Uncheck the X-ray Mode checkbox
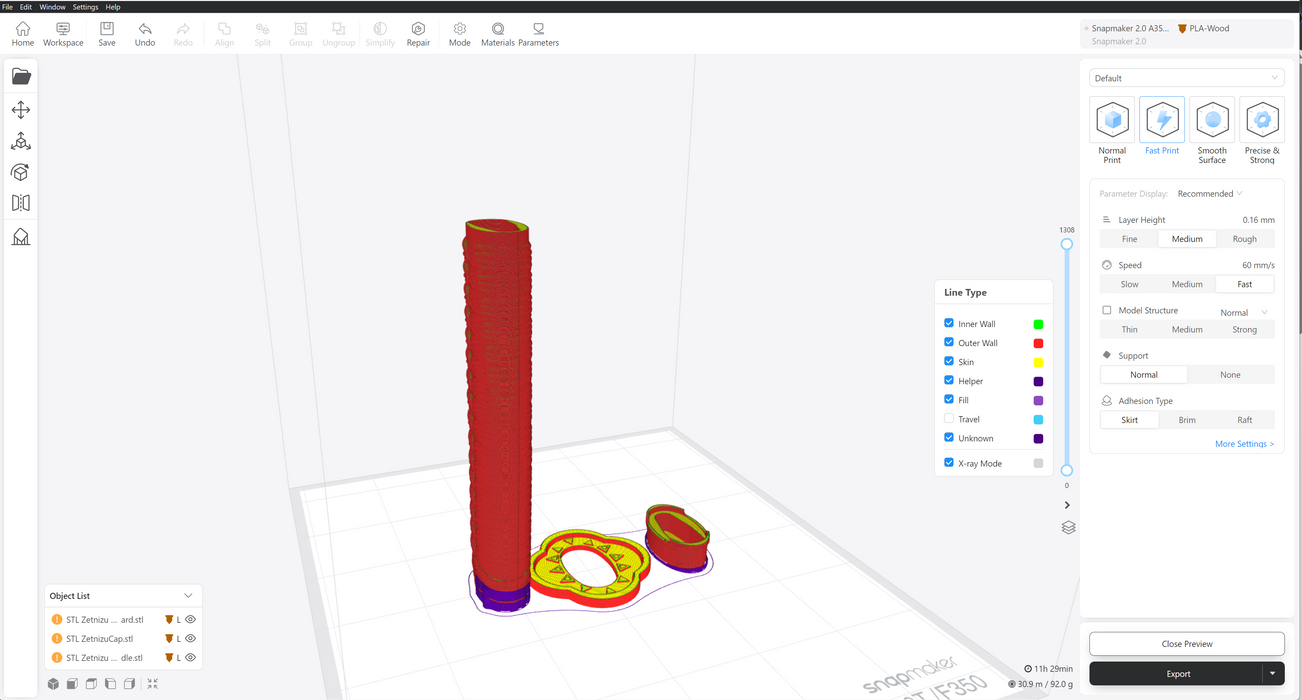This screenshot has width=1302, height=700. click(x=949, y=463)
